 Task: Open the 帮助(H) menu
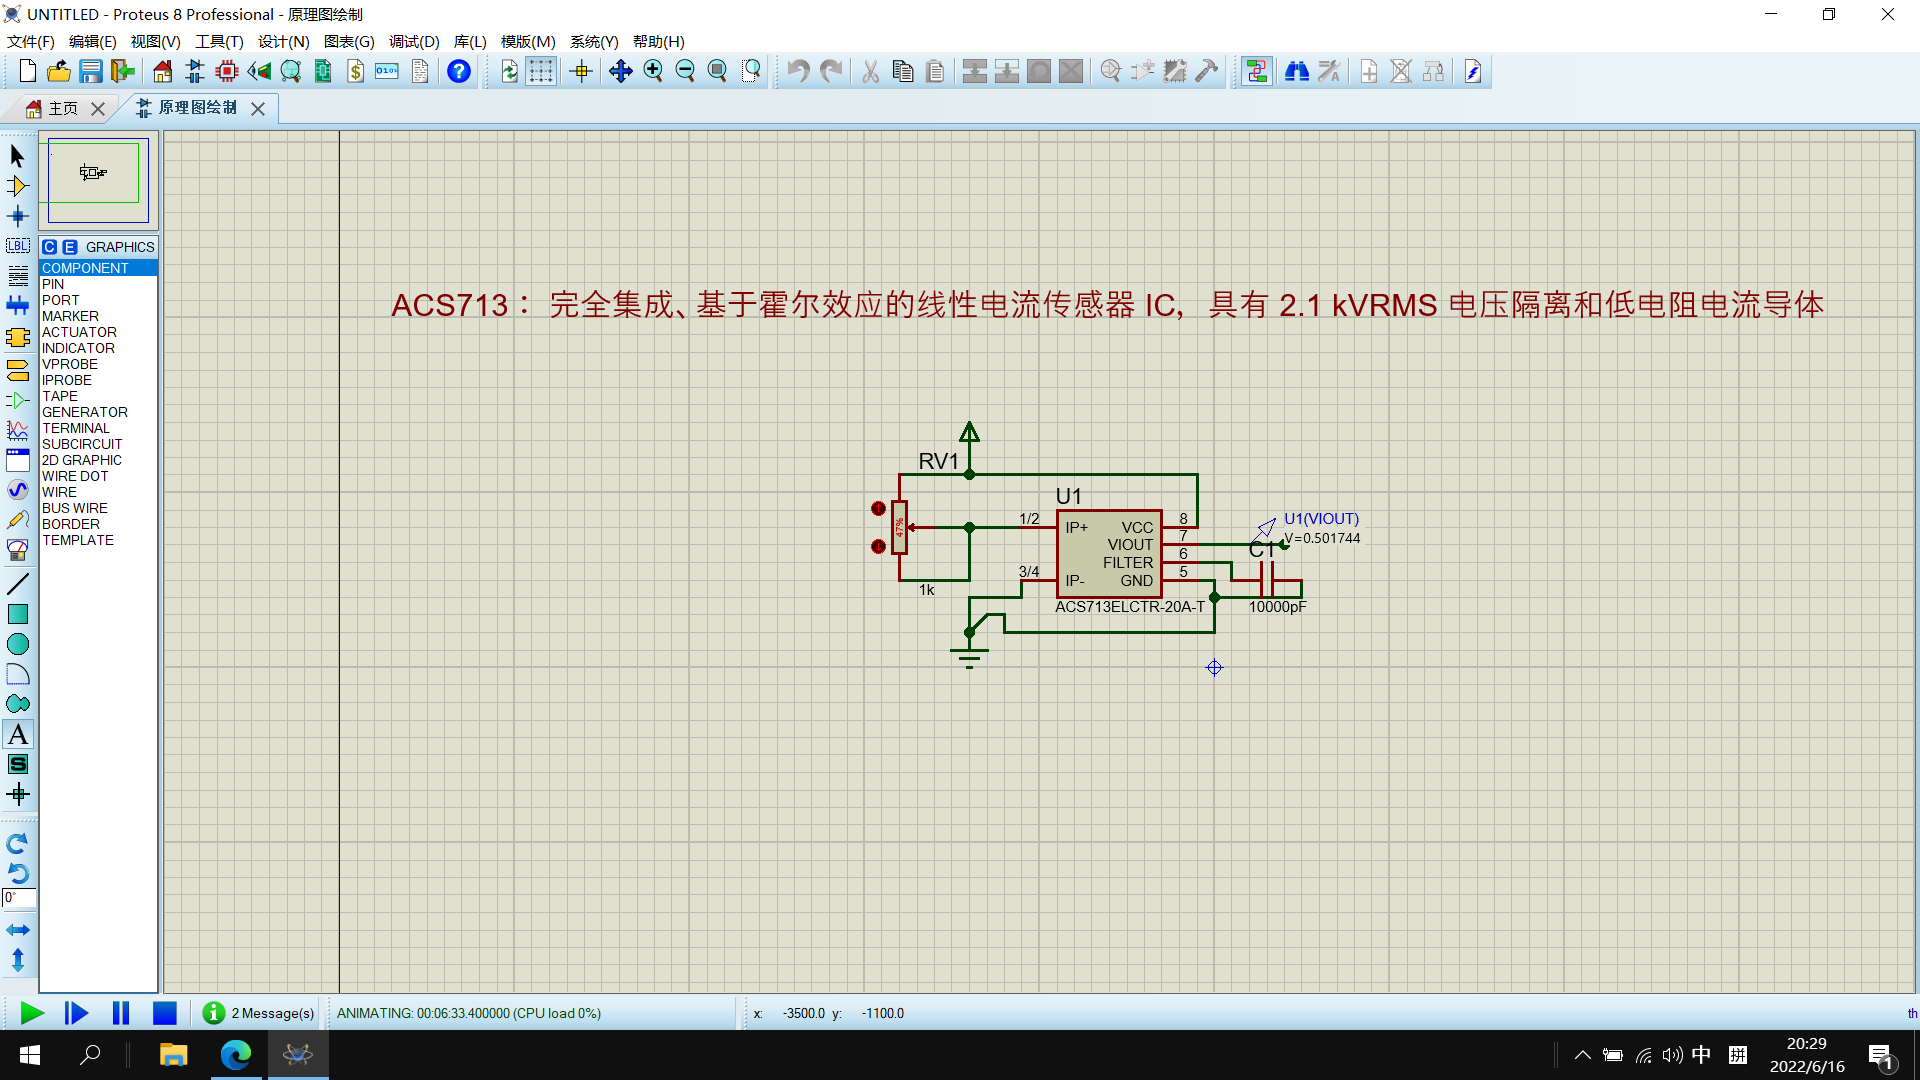pos(659,41)
